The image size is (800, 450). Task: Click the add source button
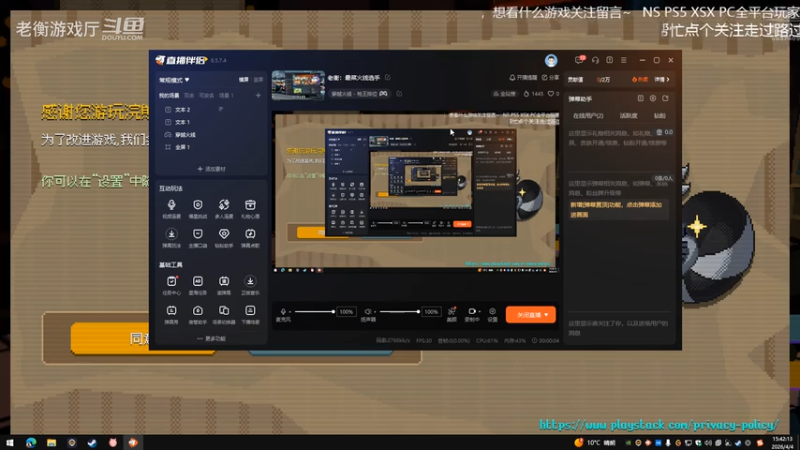pyautogui.click(x=211, y=169)
